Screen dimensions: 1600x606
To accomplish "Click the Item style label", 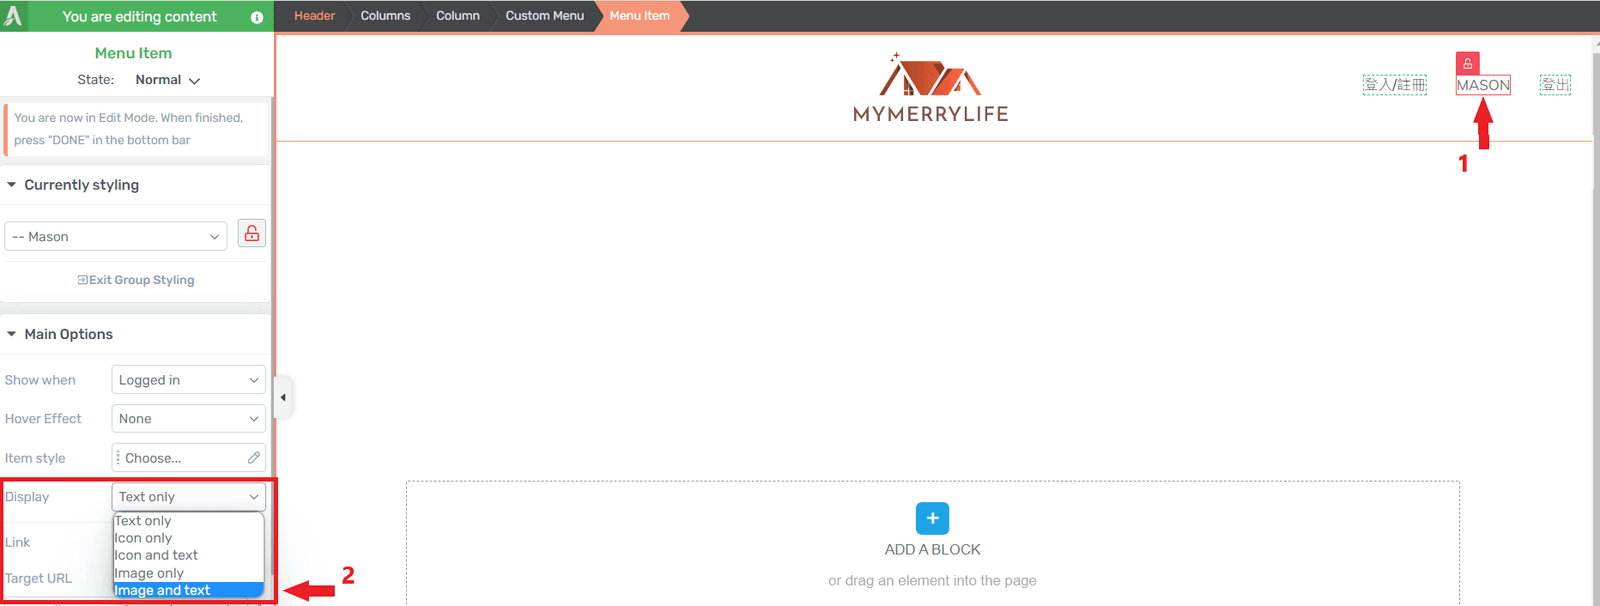I will (35, 458).
